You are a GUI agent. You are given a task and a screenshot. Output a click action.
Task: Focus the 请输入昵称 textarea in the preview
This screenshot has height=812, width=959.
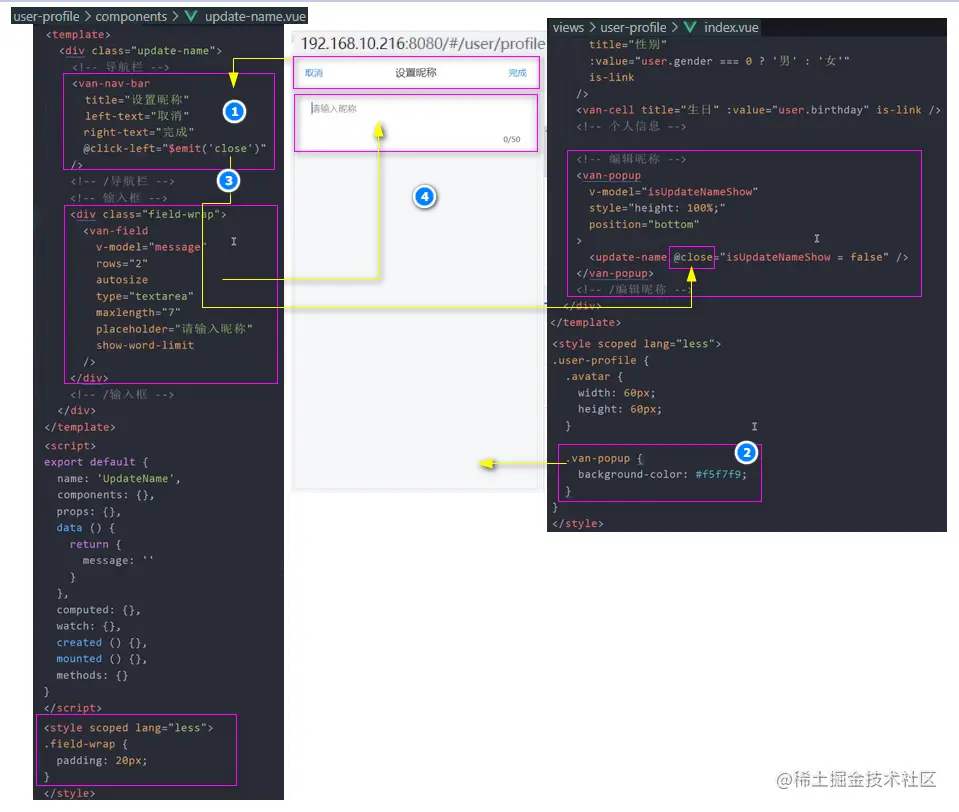pos(415,122)
